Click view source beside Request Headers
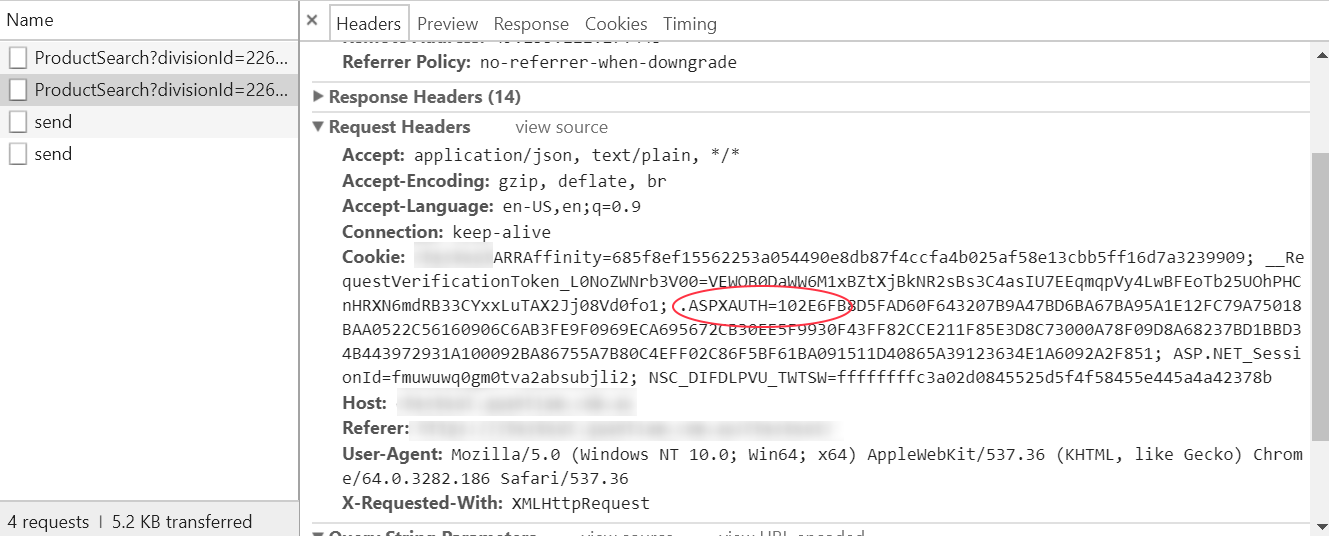The width and height of the screenshot is (1329, 536). point(561,127)
